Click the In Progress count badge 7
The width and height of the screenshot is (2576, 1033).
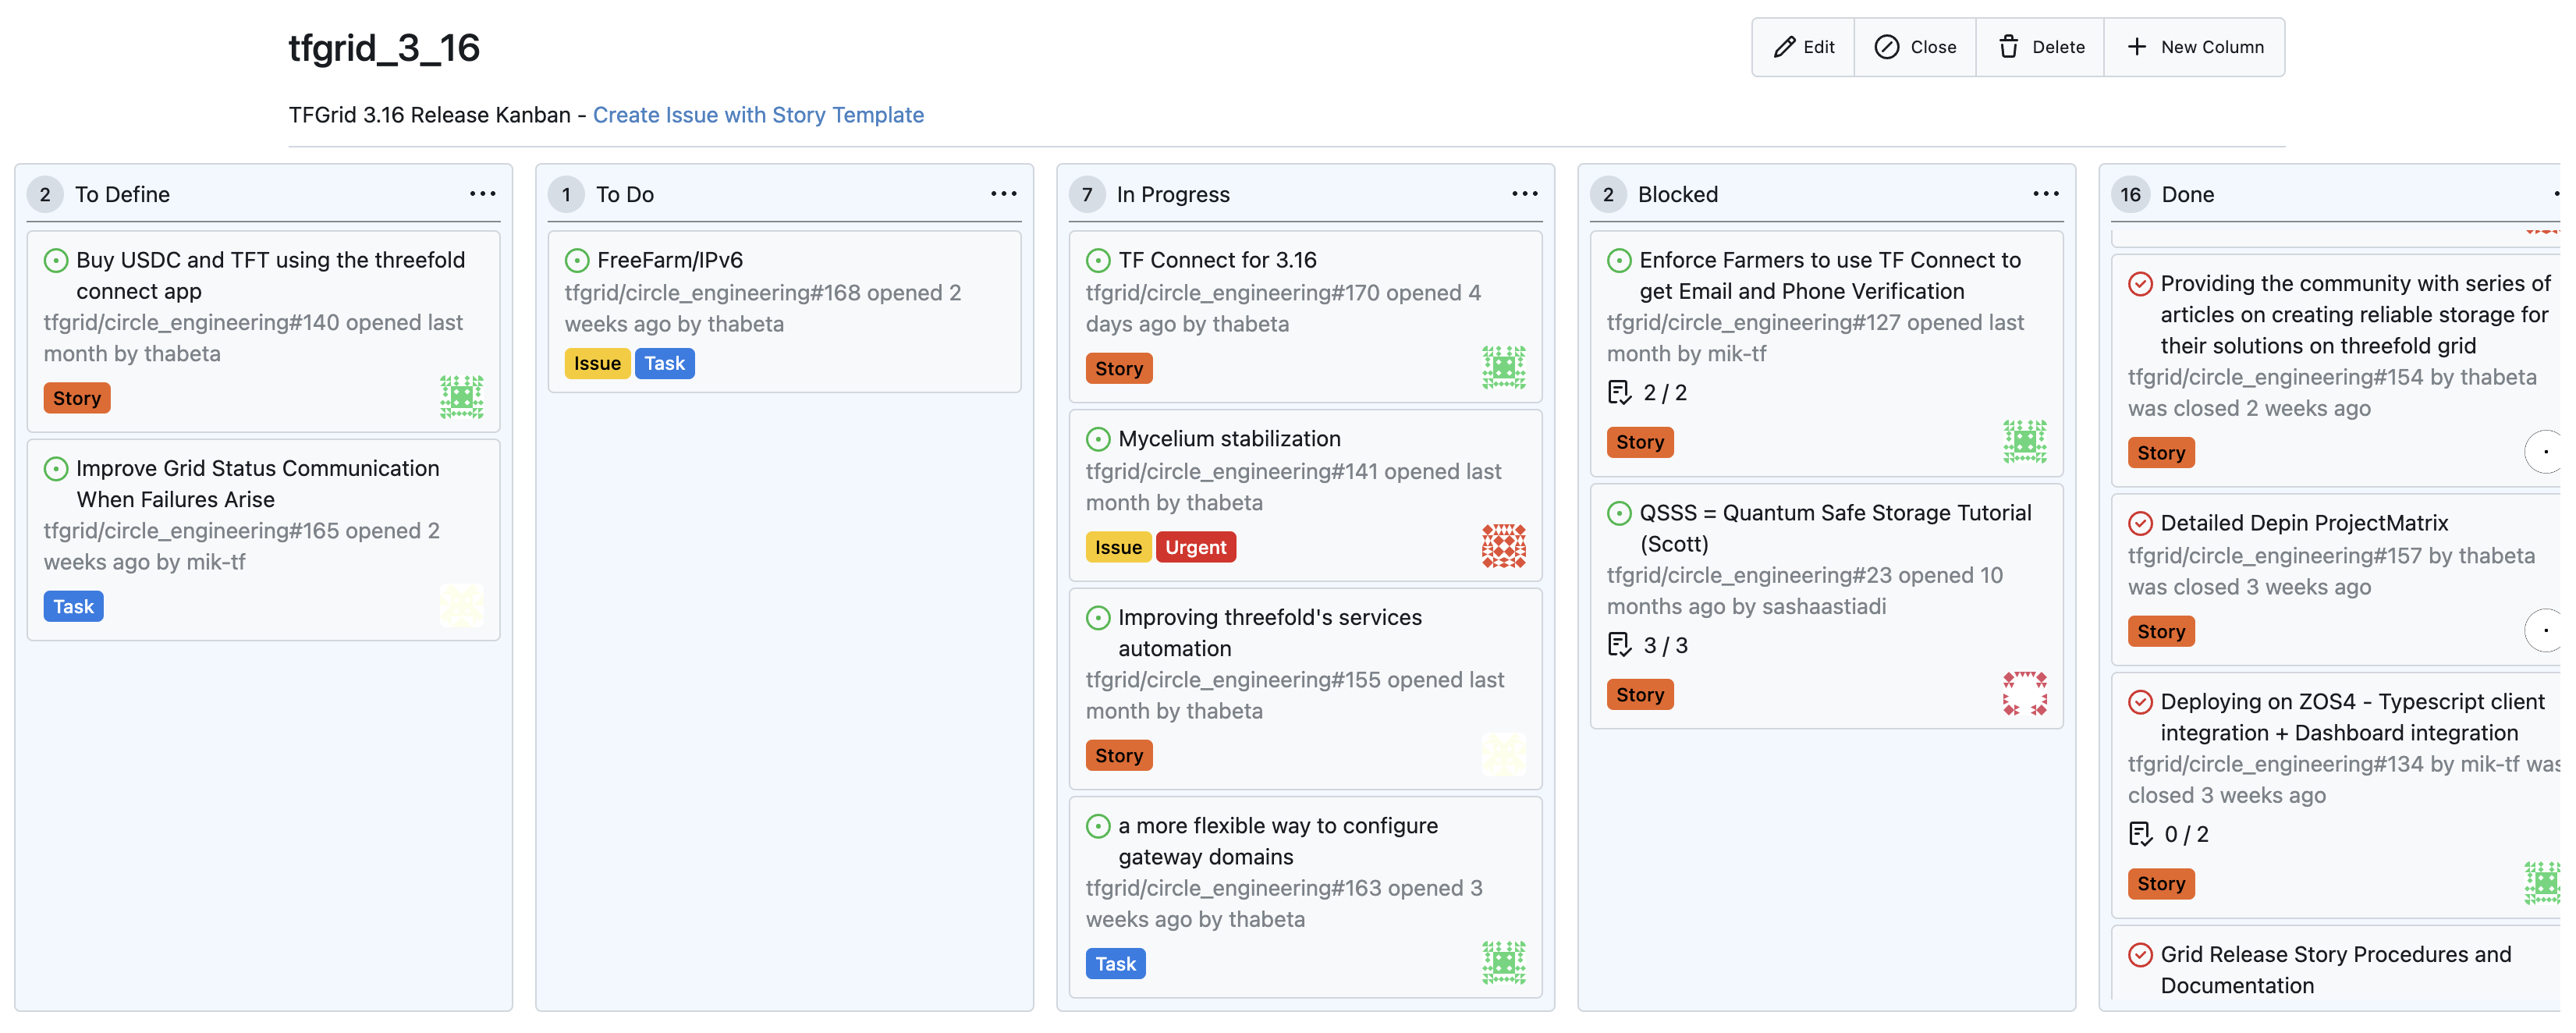coord(1087,195)
